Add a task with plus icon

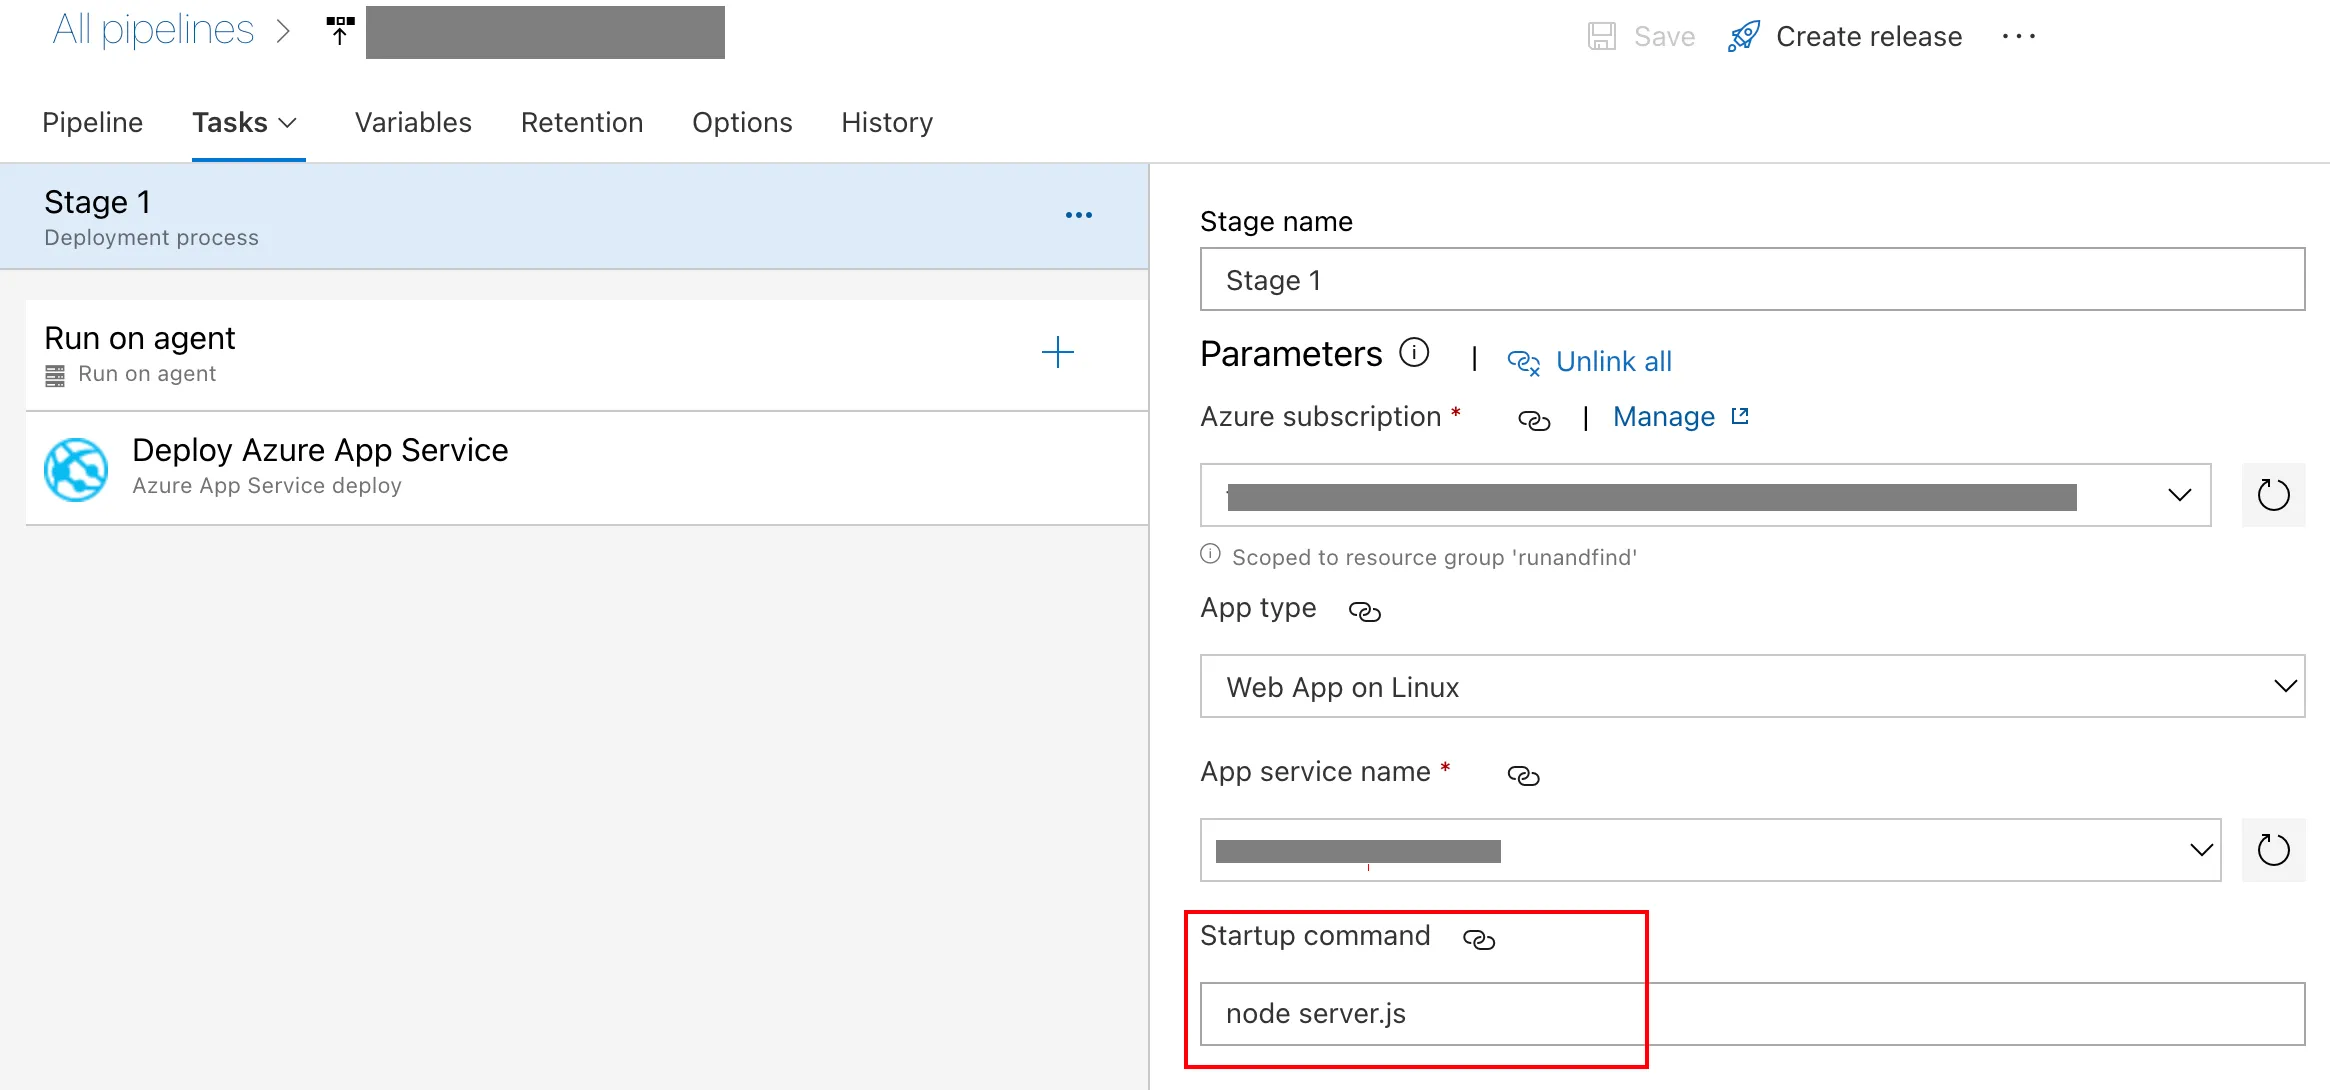pos(1057,352)
